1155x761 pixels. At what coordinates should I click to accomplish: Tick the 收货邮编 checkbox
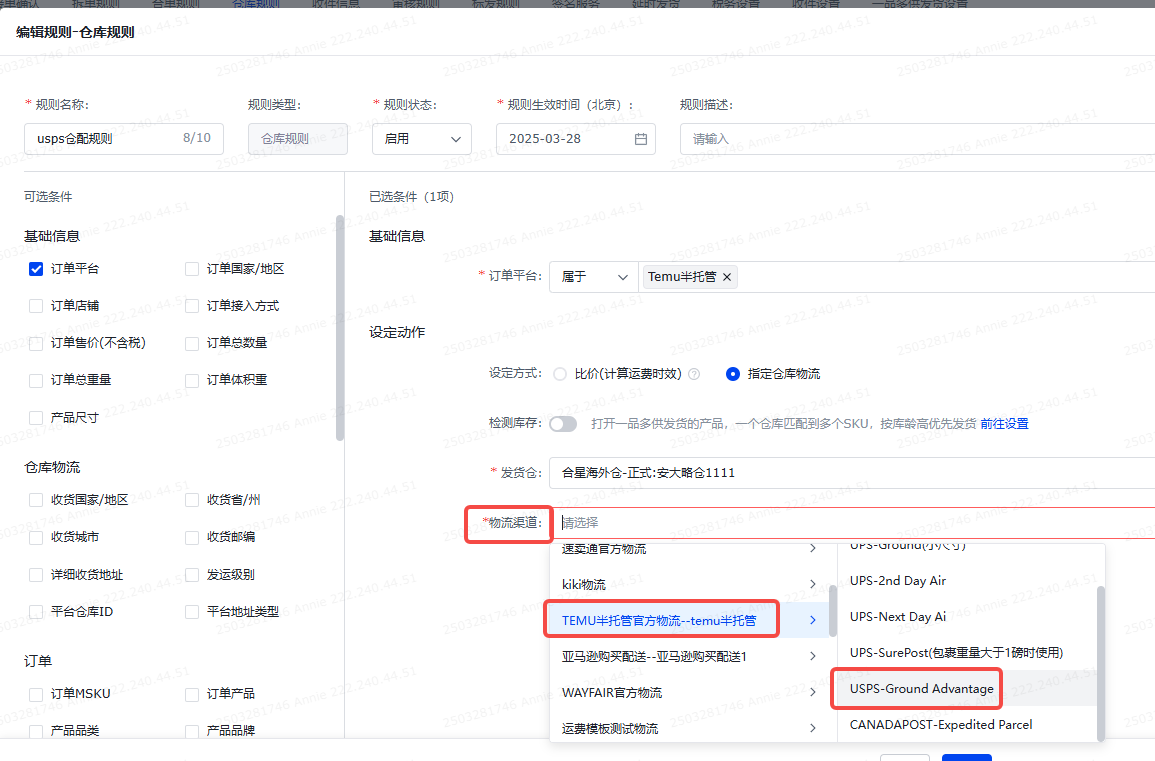click(x=192, y=537)
